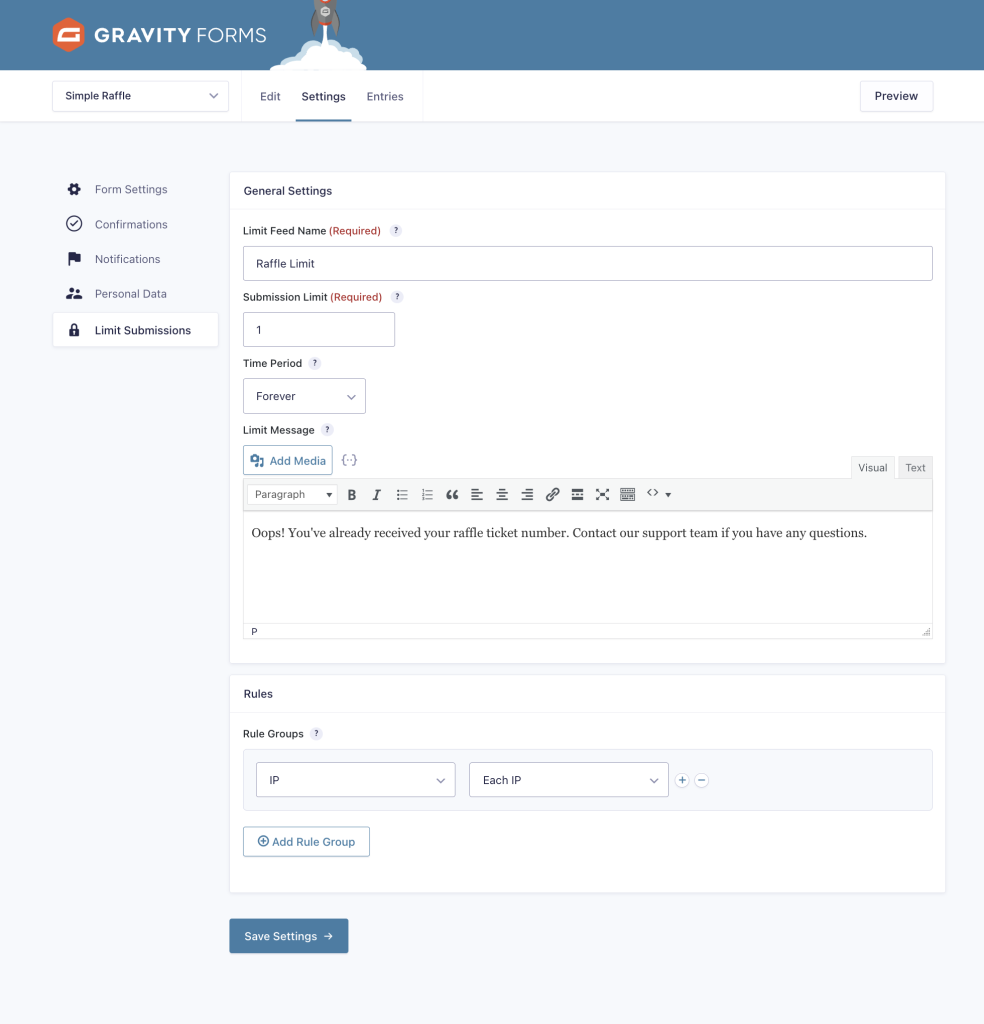Apply italic formatting to the message text
This screenshot has width=984, height=1024.
(x=377, y=494)
